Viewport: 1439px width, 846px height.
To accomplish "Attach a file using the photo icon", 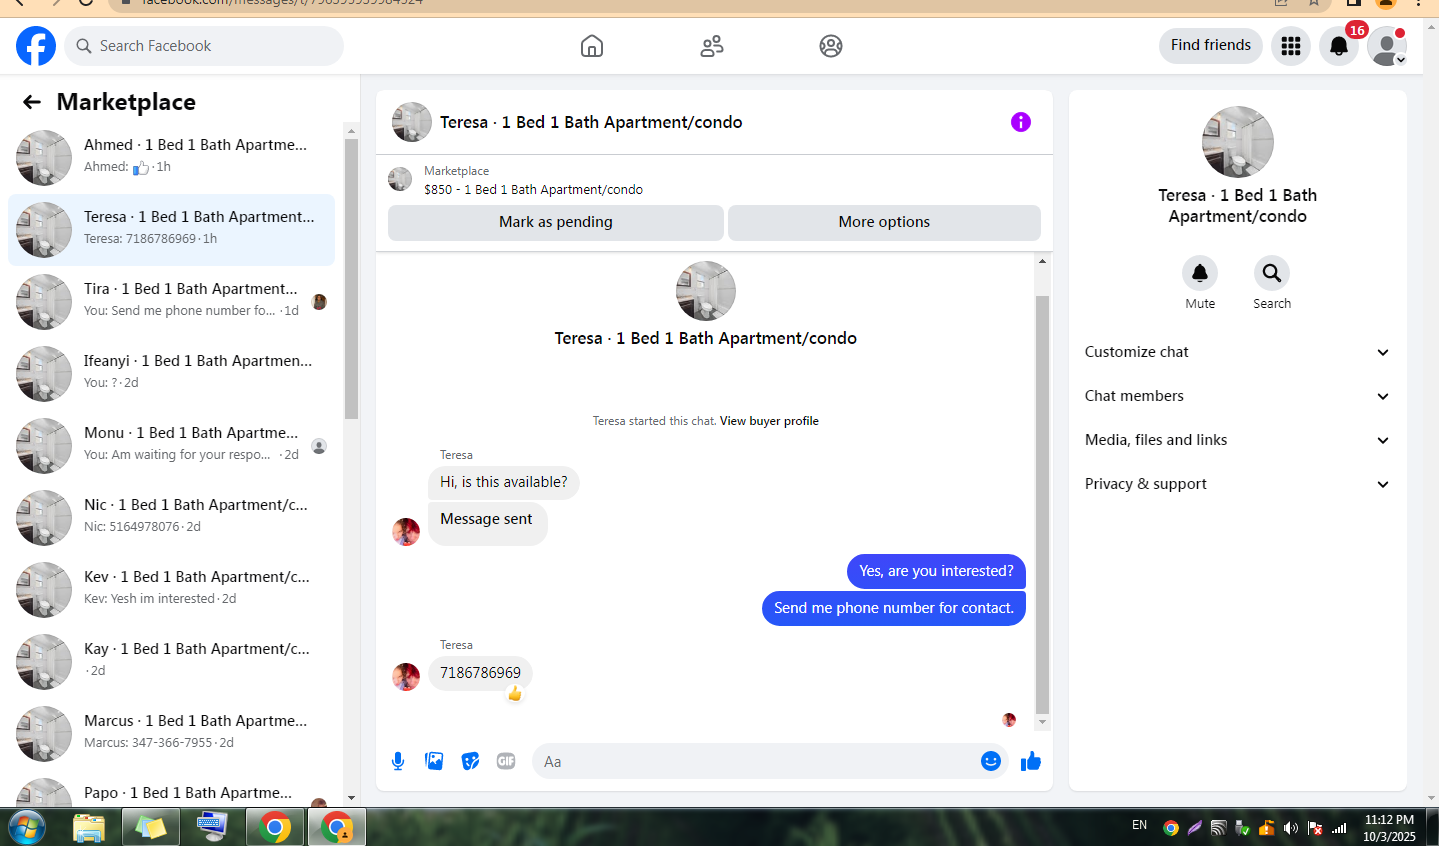I will (x=434, y=761).
